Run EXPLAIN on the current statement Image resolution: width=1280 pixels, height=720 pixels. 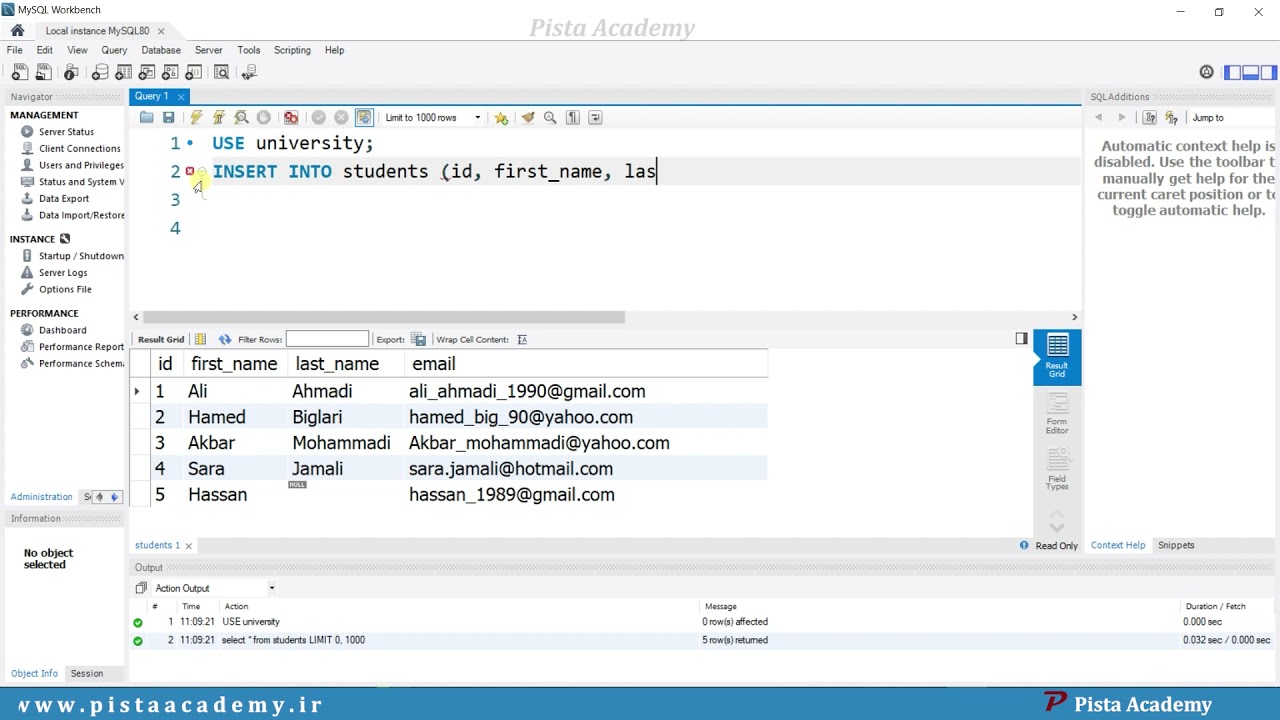pyautogui.click(x=241, y=118)
